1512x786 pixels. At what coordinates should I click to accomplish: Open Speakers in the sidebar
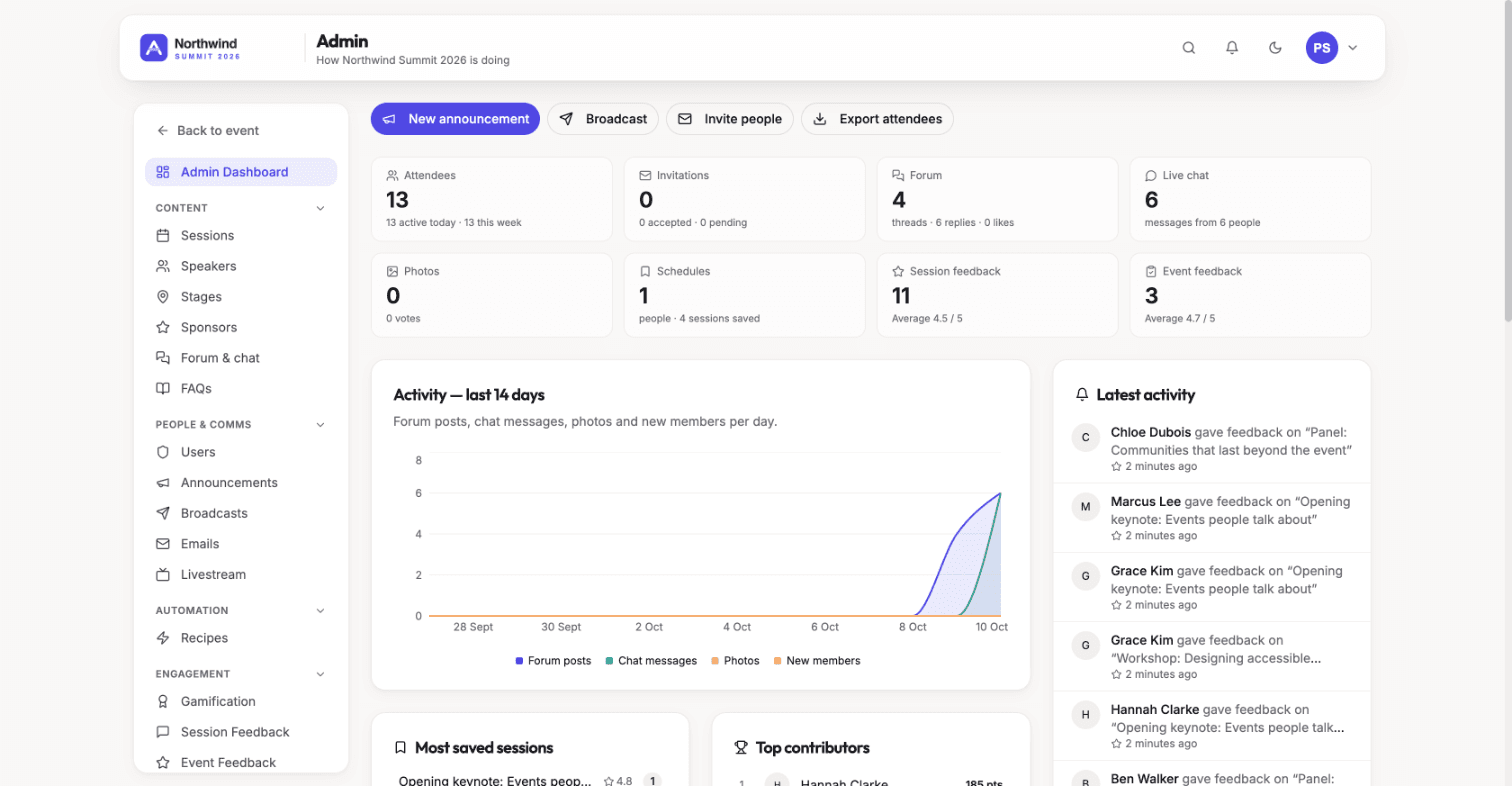[x=241, y=266]
